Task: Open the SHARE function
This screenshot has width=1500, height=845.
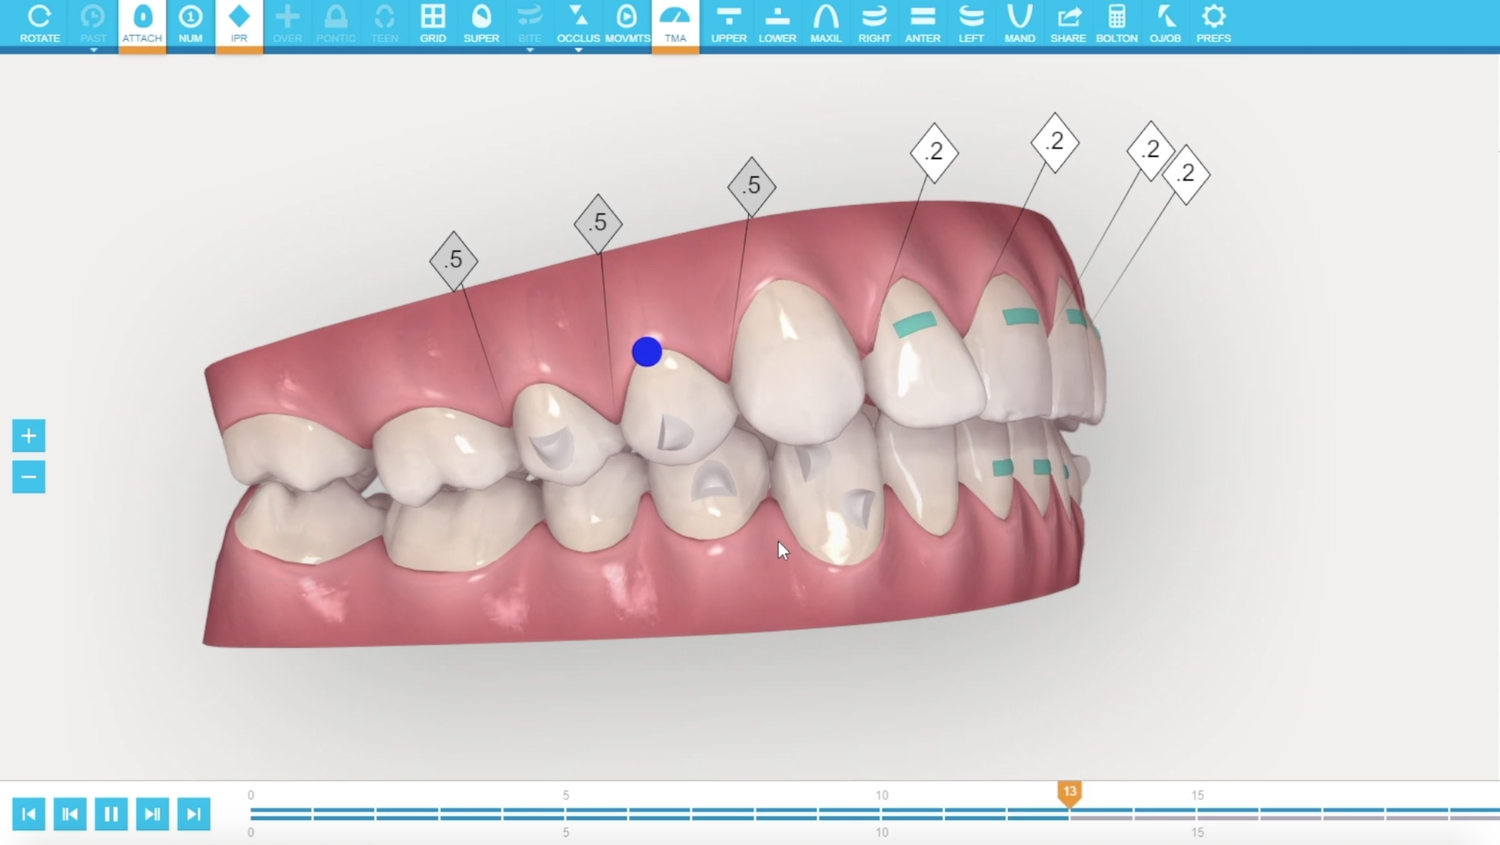Action: 1068,22
